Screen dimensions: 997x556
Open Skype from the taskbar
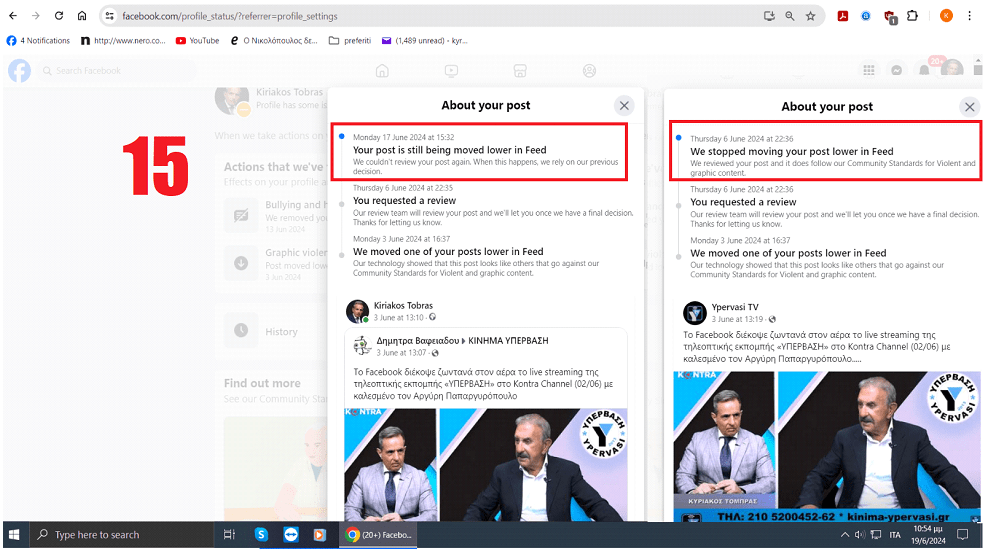pos(261,534)
